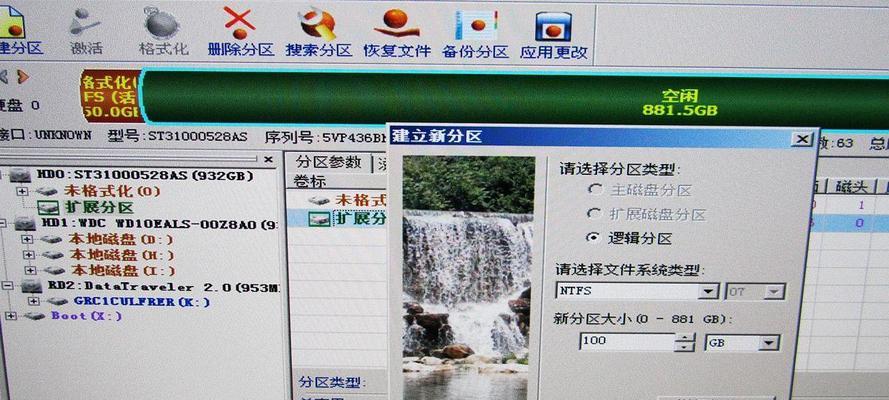This screenshot has width=889, height=400.
Task: Close the left disk tree panel
Action: (269, 159)
